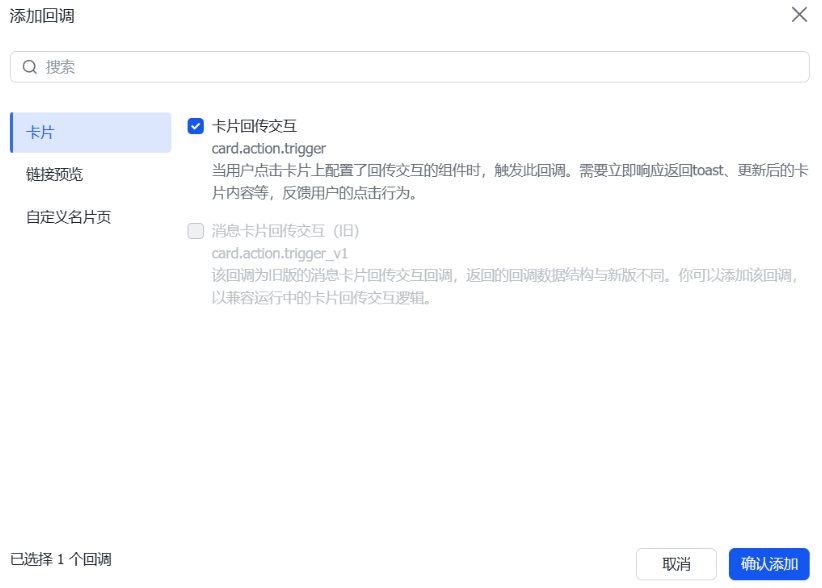Click the 已选择 1 个回调 status text
822x588 pixels.
click(x=61, y=560)
